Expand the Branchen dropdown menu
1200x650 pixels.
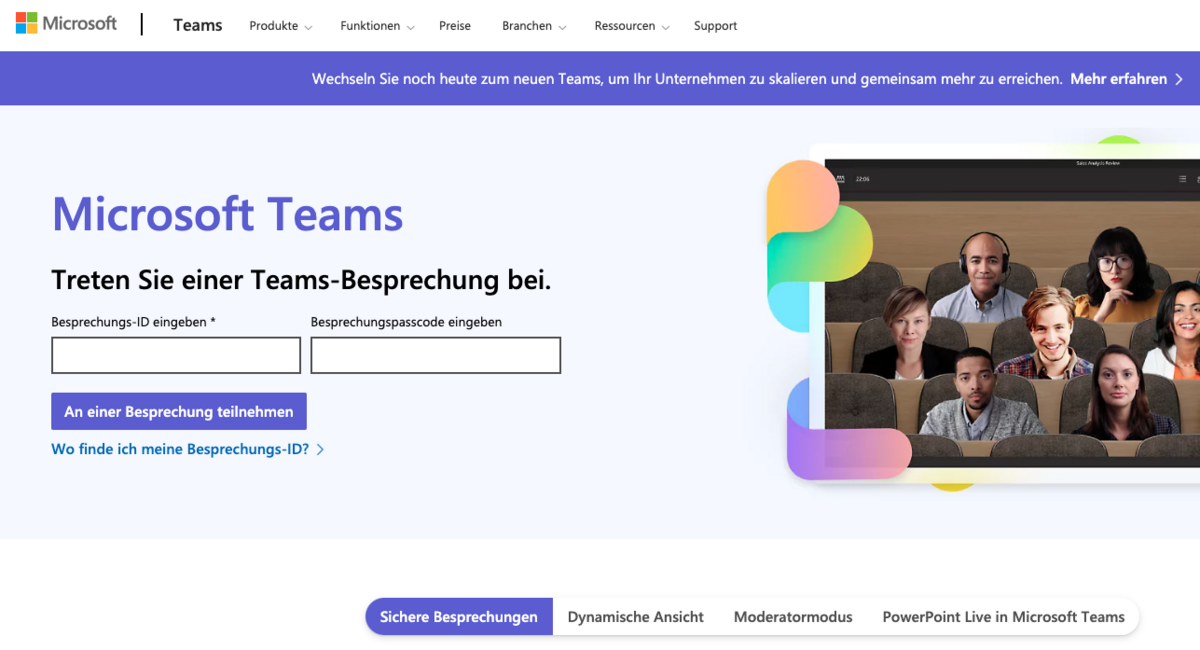tap(533, 26)
